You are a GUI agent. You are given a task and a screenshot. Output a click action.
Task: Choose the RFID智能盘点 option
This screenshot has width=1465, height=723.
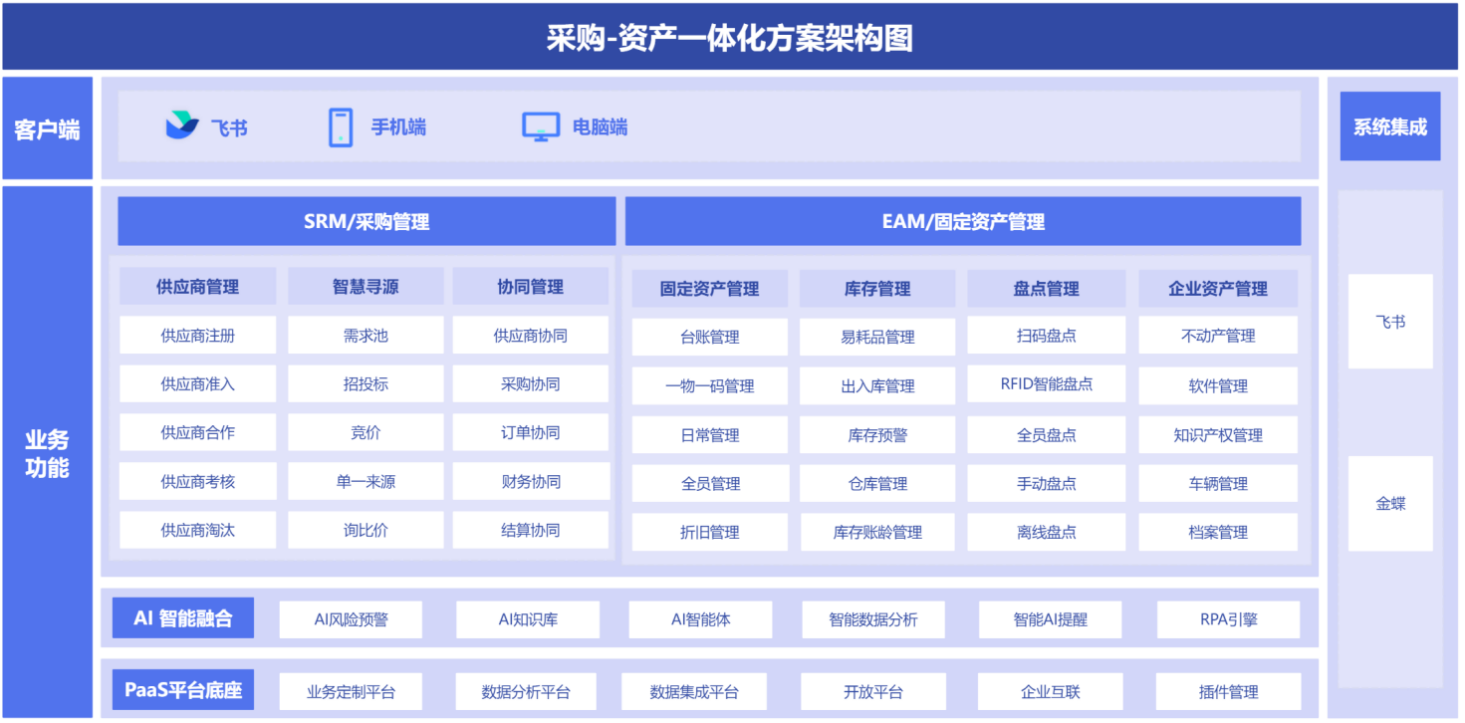coord(1046,384)
